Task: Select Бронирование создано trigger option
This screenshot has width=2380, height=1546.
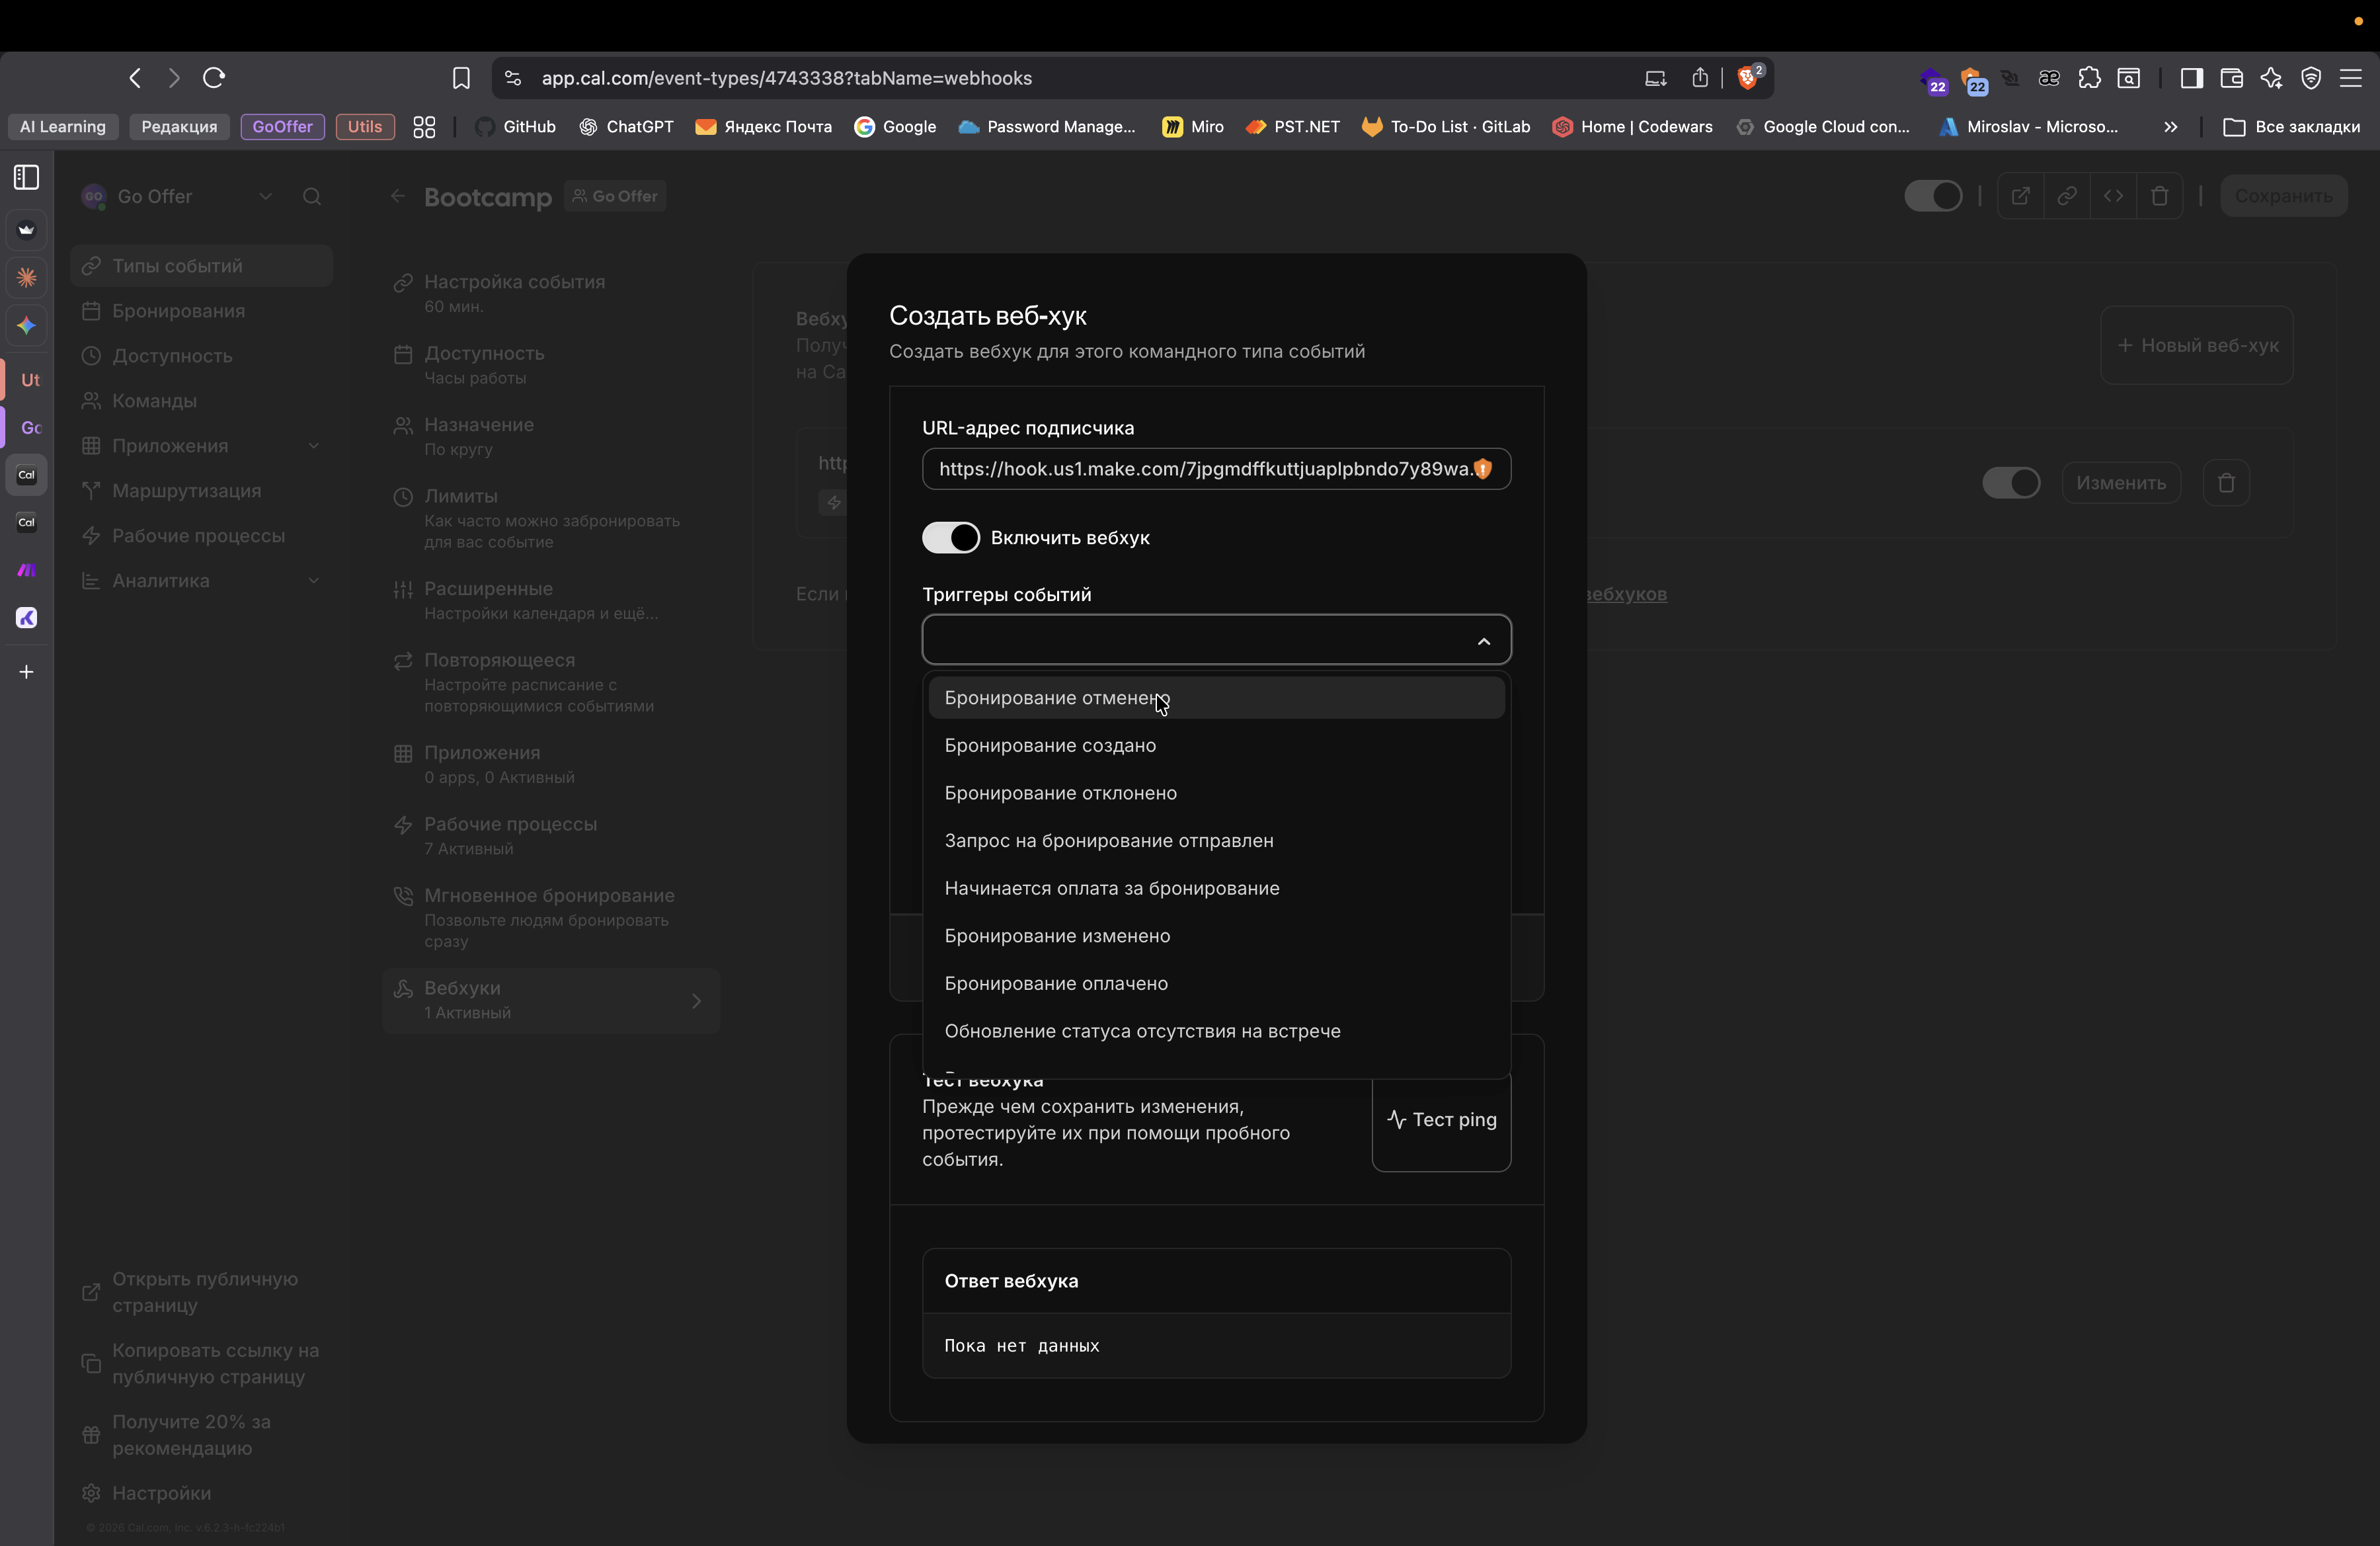Action: point(1050,745)
